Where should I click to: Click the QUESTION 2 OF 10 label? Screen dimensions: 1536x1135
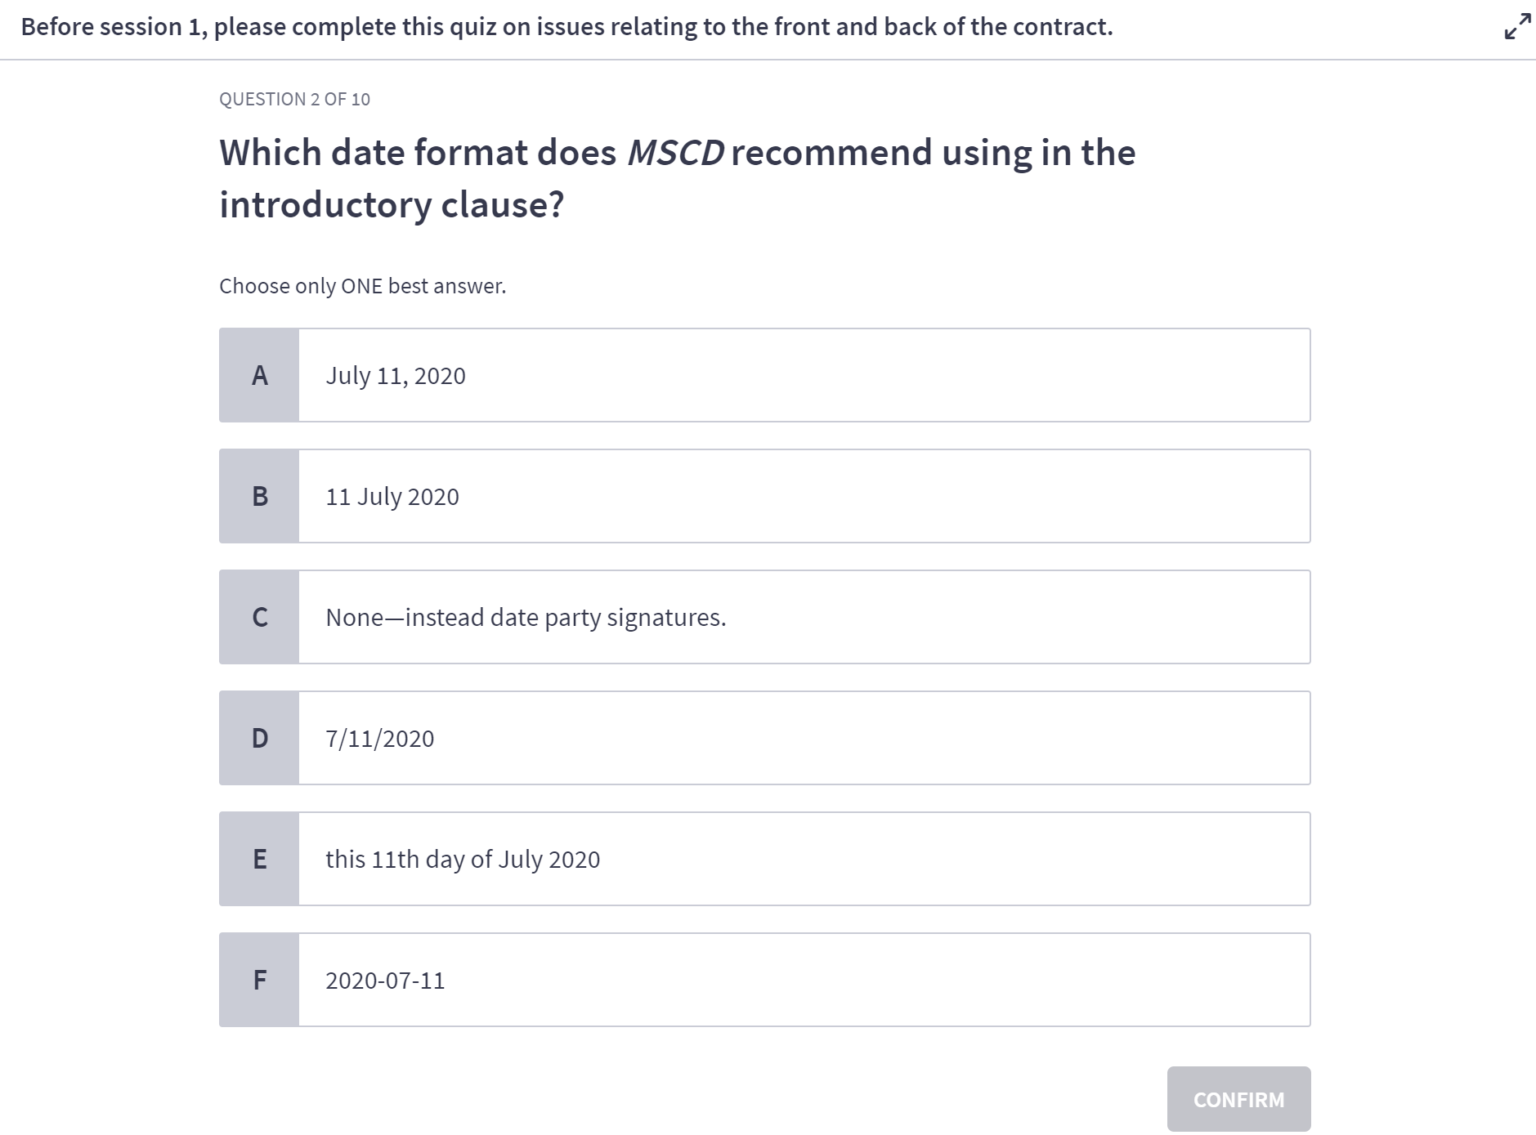pos(294,99)
